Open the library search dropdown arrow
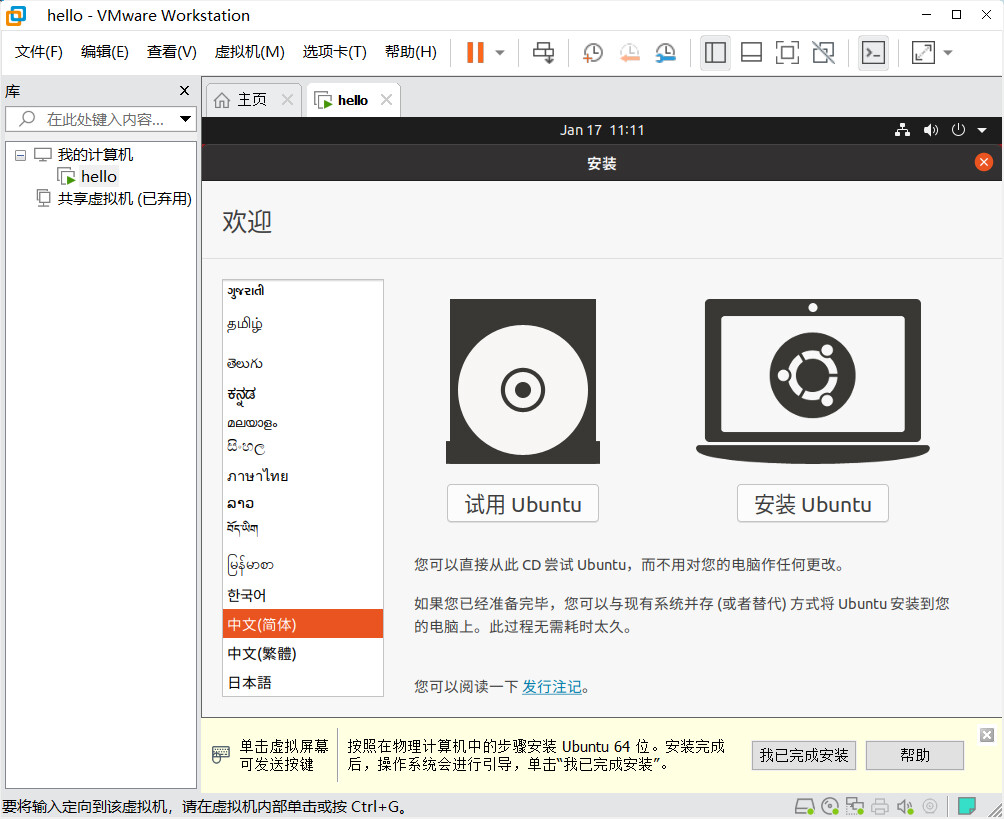This screenshot has width=1004, height=819. click(x=186, y=119)
